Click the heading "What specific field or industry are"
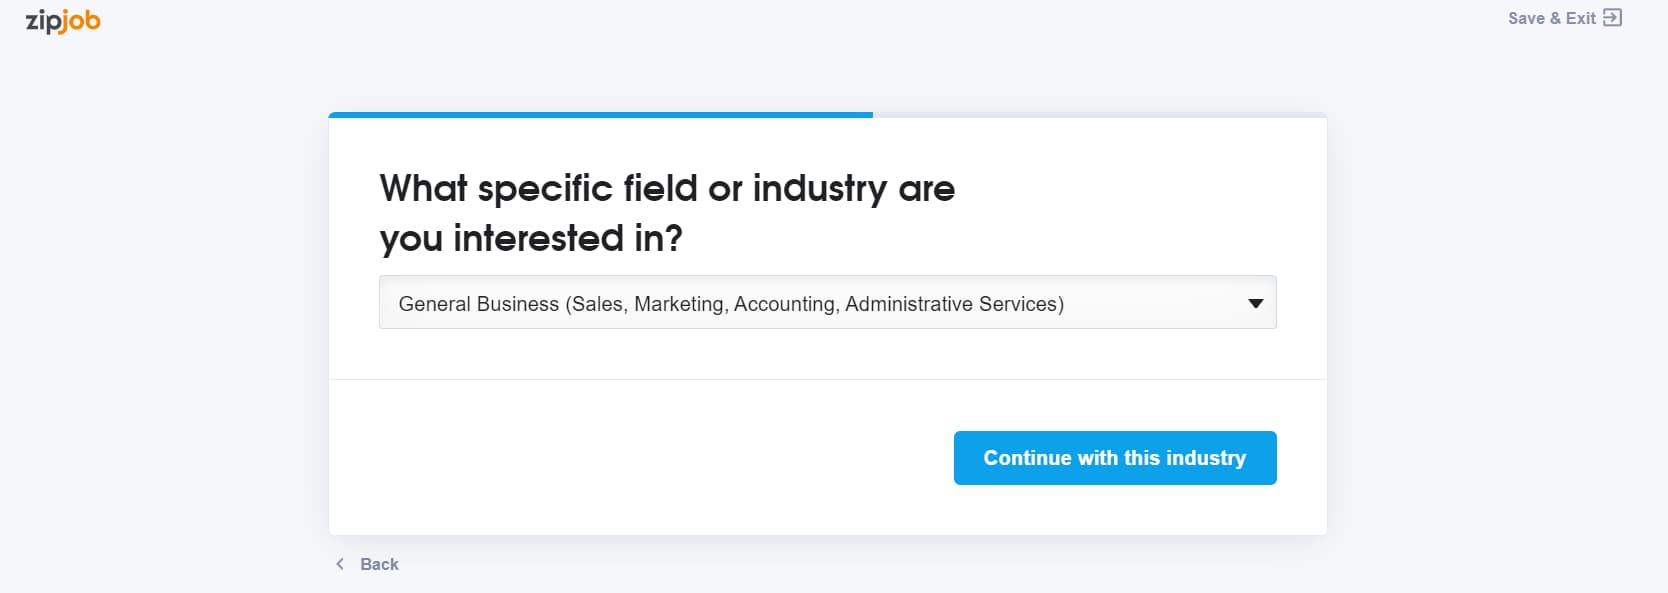 [667, 188]
